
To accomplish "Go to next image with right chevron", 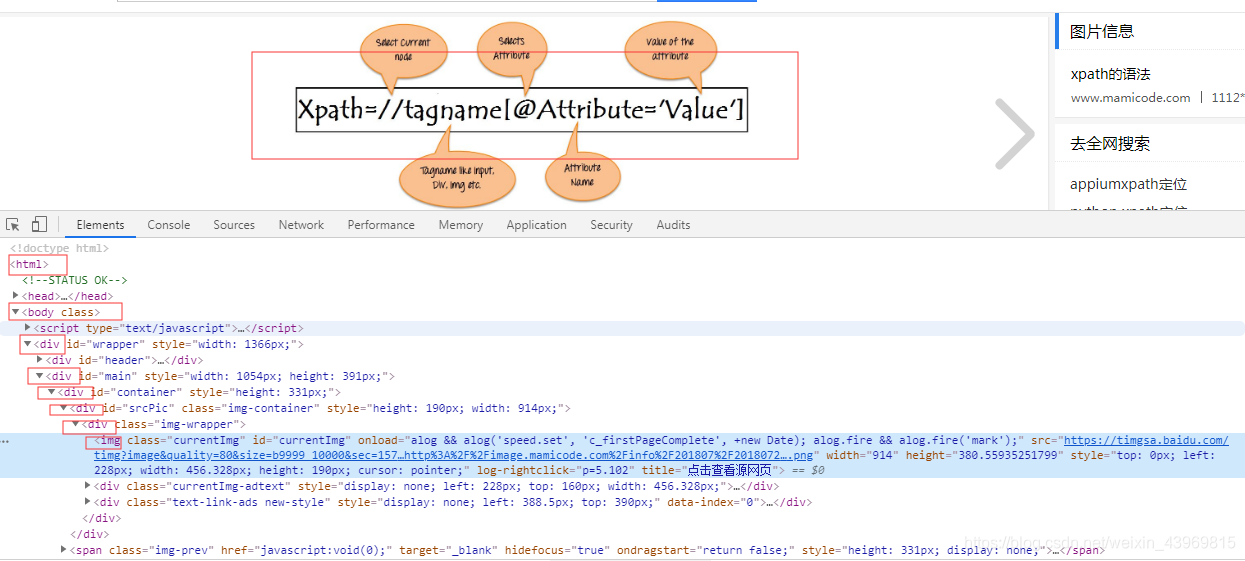I will click(x=1015, y=133).
